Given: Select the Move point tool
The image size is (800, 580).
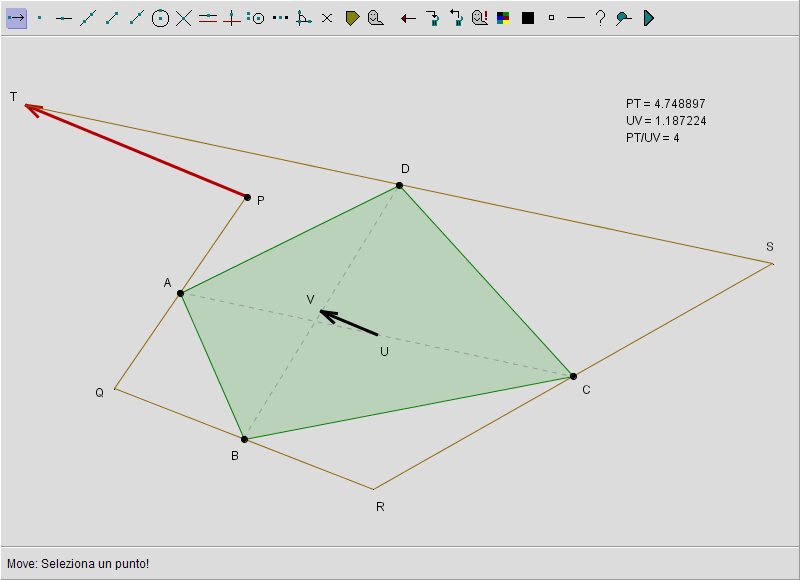Looking at the screenshot, I should (x=16, y=18).
